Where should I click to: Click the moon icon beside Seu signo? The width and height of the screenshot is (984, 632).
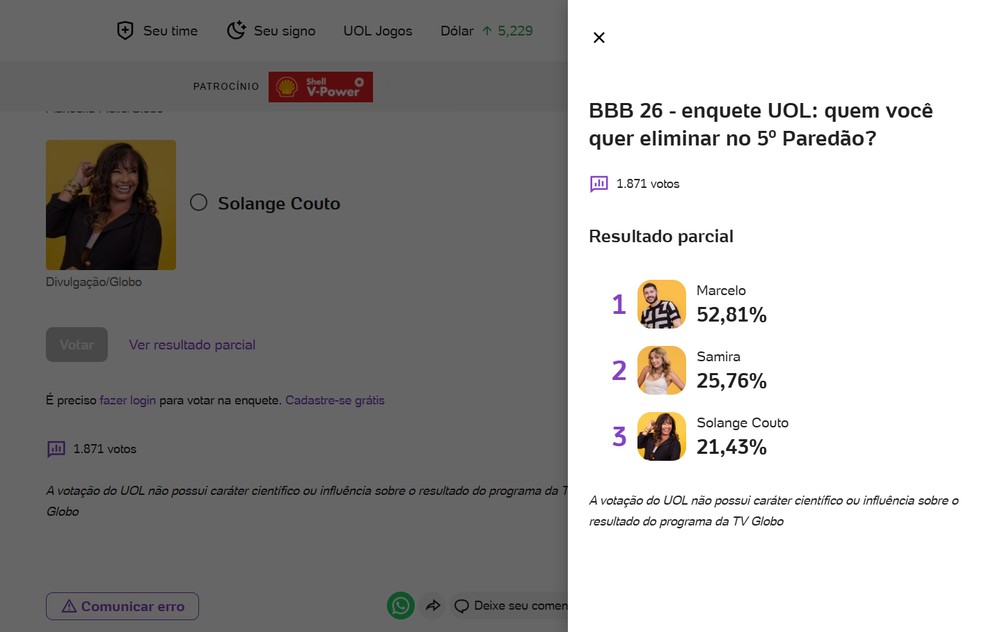(x=236, y=30)
